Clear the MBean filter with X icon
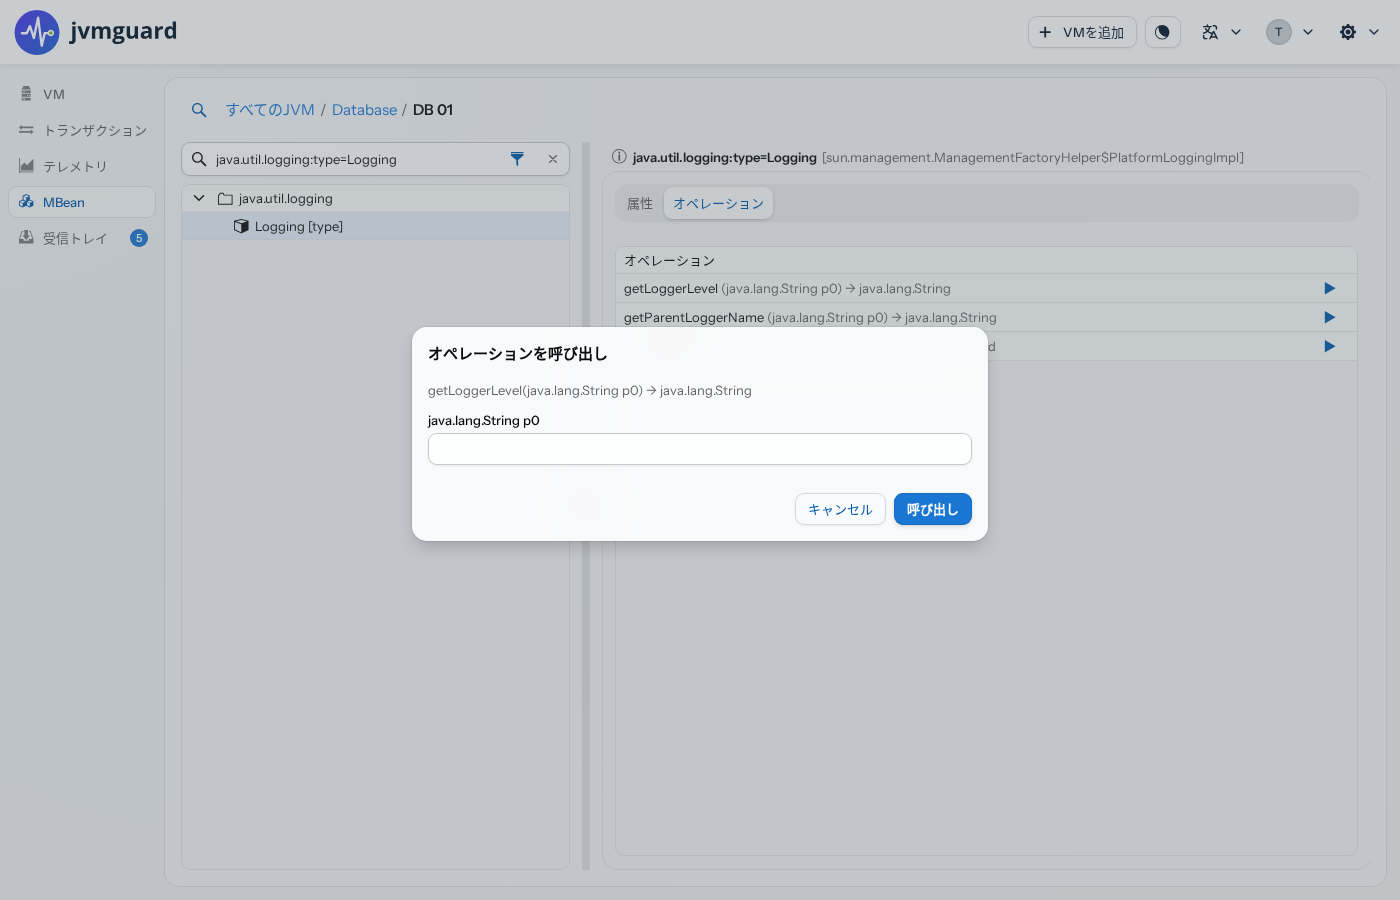The height and width of the screenshot is (900, 1400). click(553, 159)
